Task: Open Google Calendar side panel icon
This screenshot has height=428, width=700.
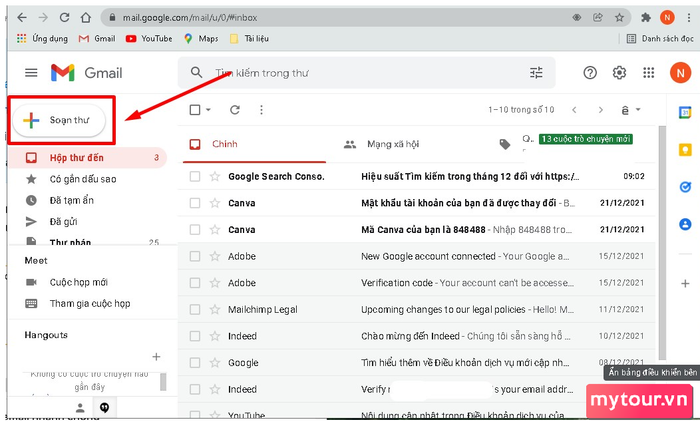Action: tap(685, 112)
